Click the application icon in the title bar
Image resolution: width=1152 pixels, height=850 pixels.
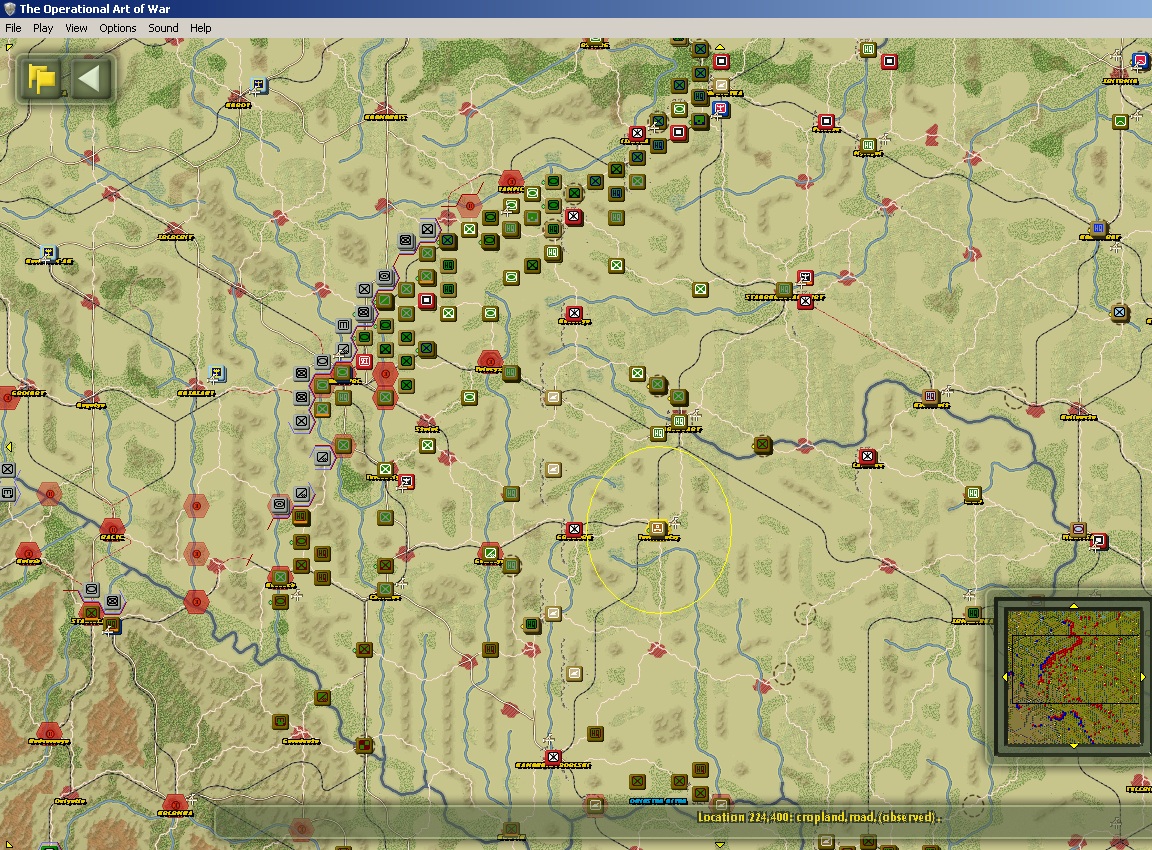(x=10, y=9)
